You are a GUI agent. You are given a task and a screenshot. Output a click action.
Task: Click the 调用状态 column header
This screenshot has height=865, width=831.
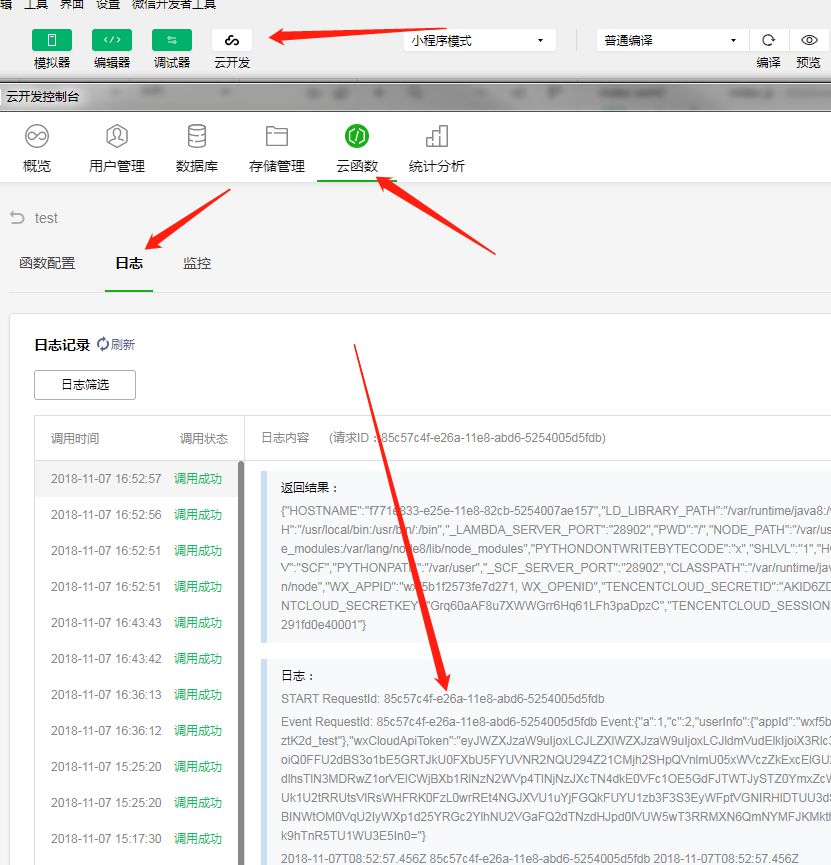(204, 439)
